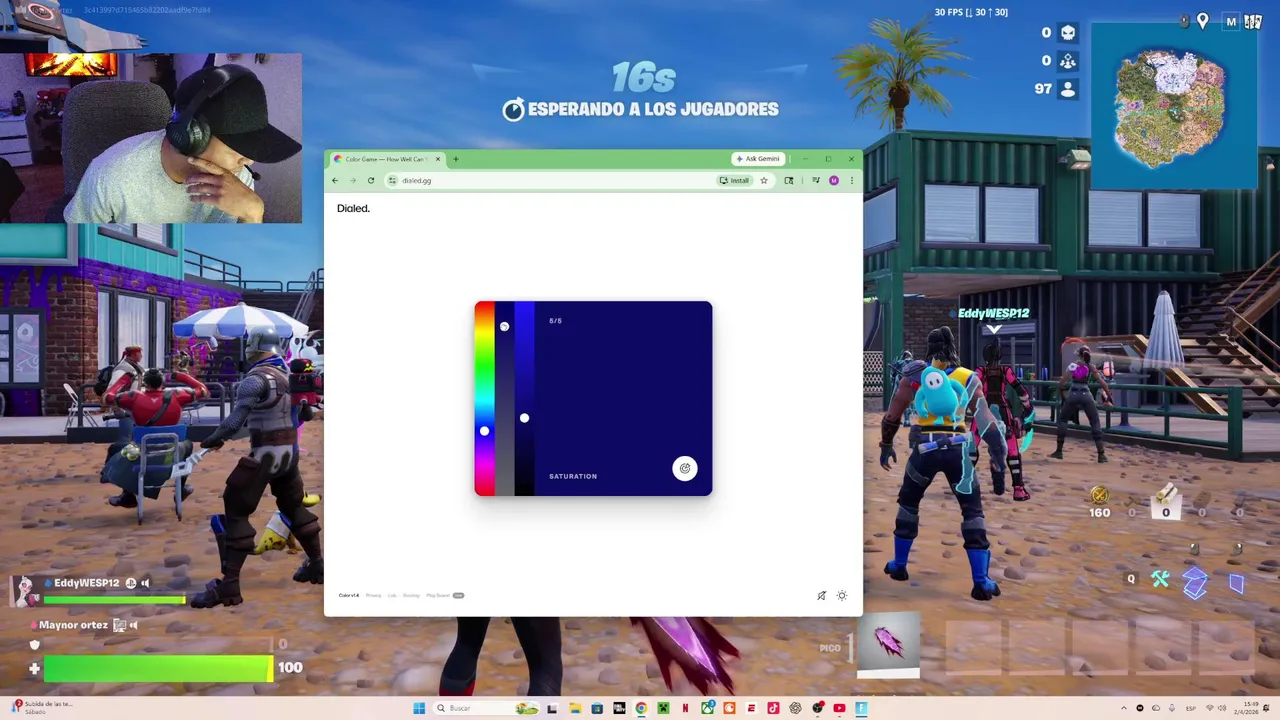Open TikTok from the taskbar

pos(773,708)
